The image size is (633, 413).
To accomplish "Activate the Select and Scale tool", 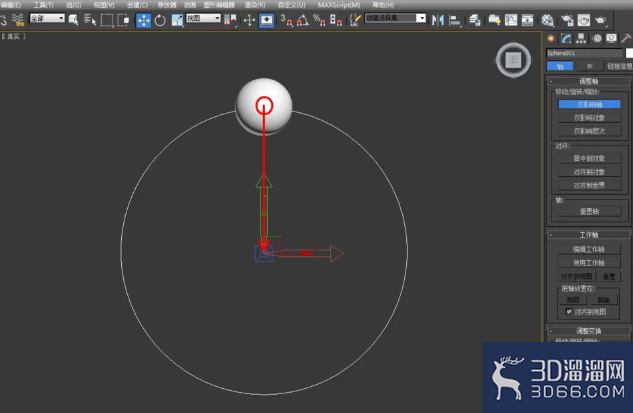I will [177, 20].
